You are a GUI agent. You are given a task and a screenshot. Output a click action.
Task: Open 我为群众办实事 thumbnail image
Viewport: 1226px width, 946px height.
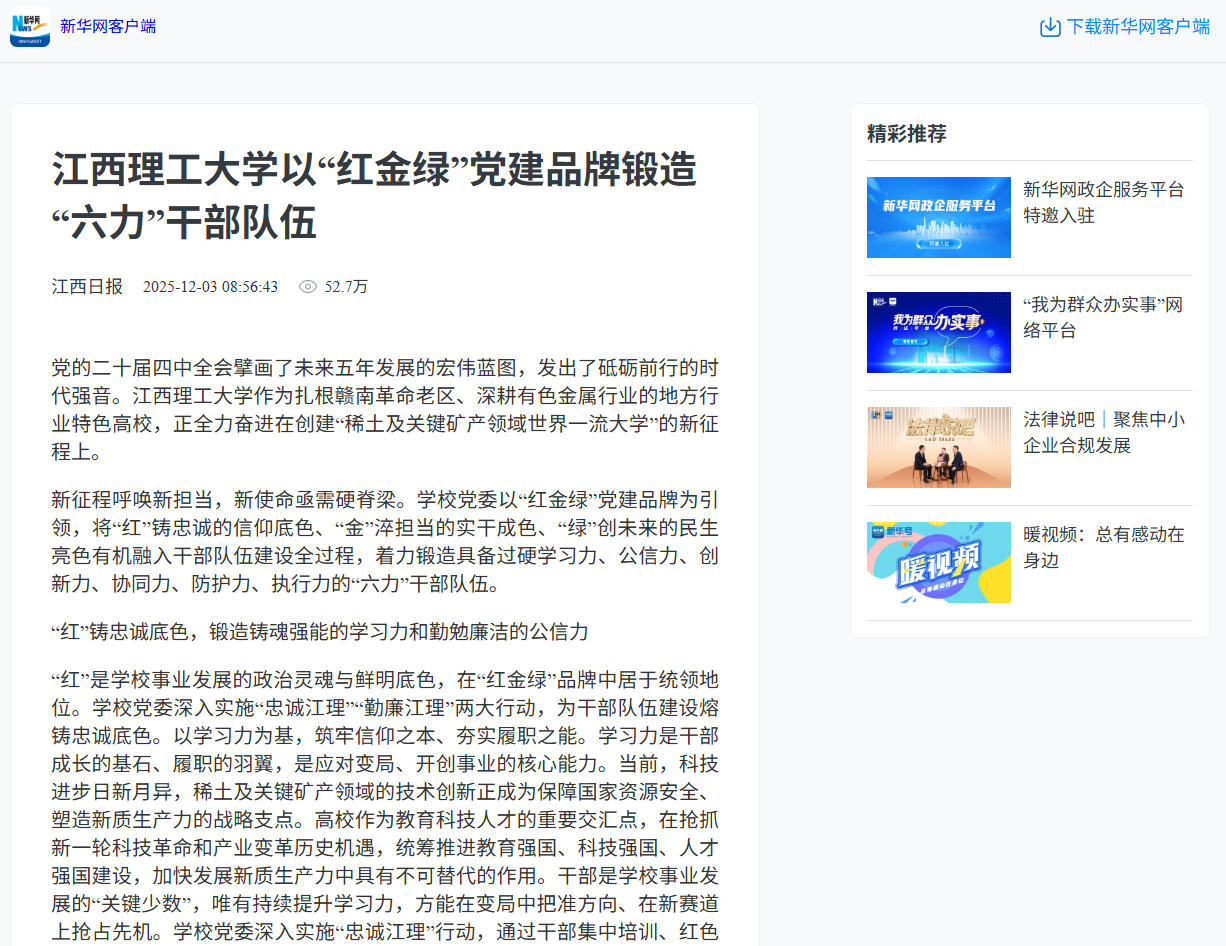[x=938, y=332]
